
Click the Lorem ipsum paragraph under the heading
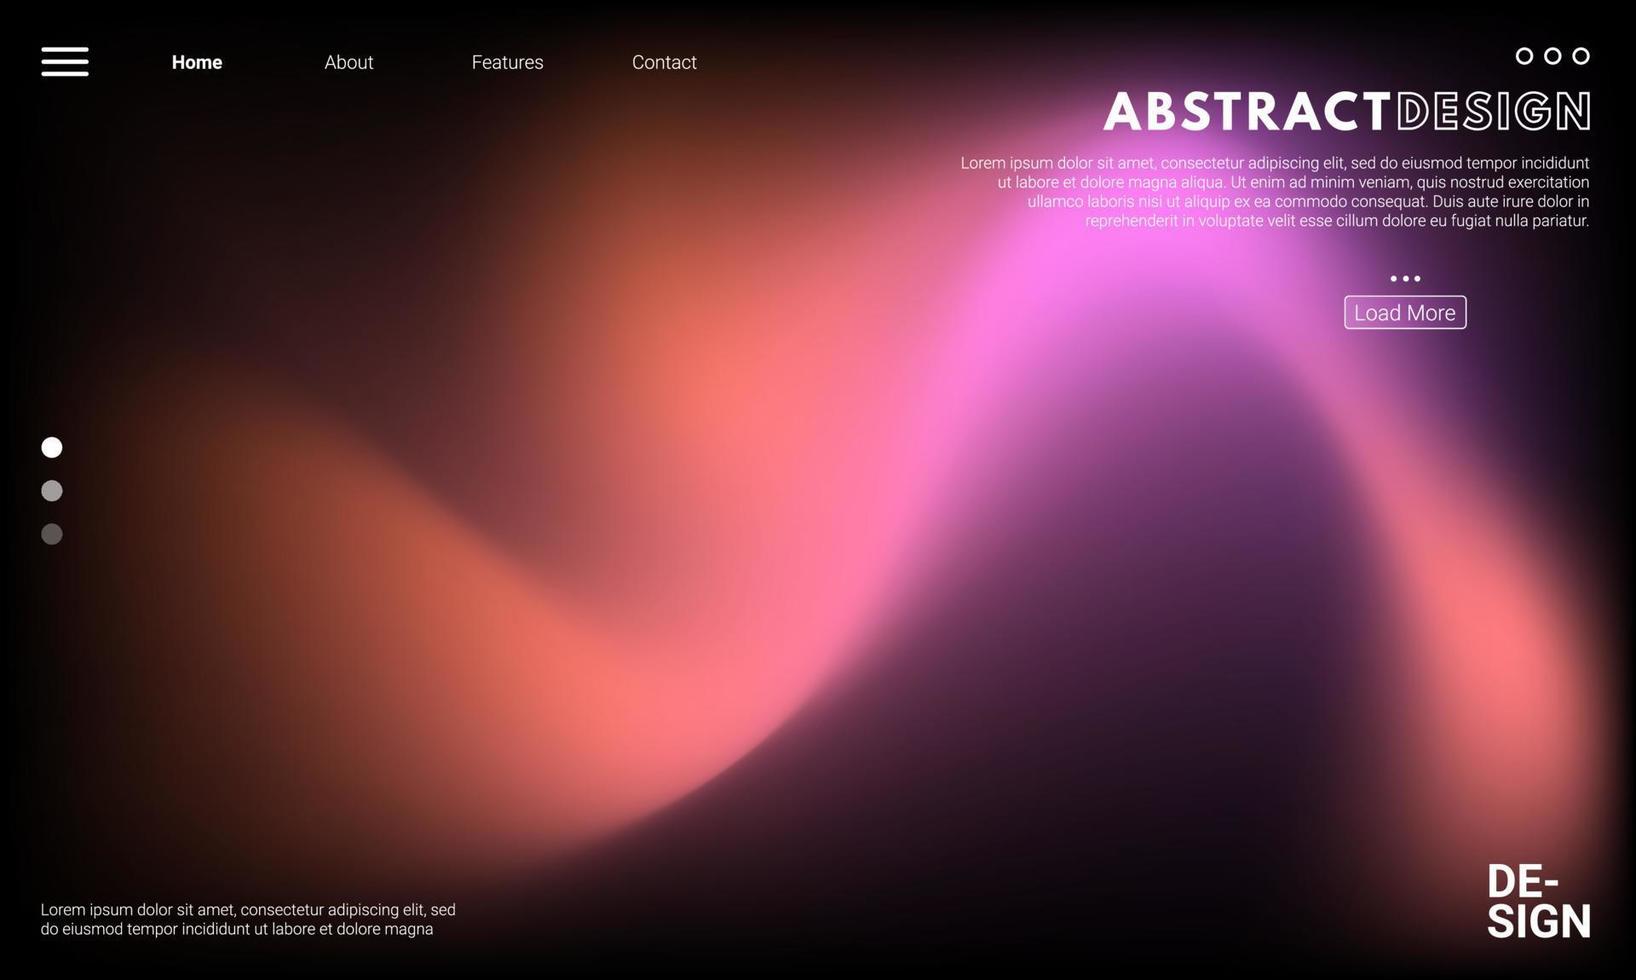(1275, 191)
